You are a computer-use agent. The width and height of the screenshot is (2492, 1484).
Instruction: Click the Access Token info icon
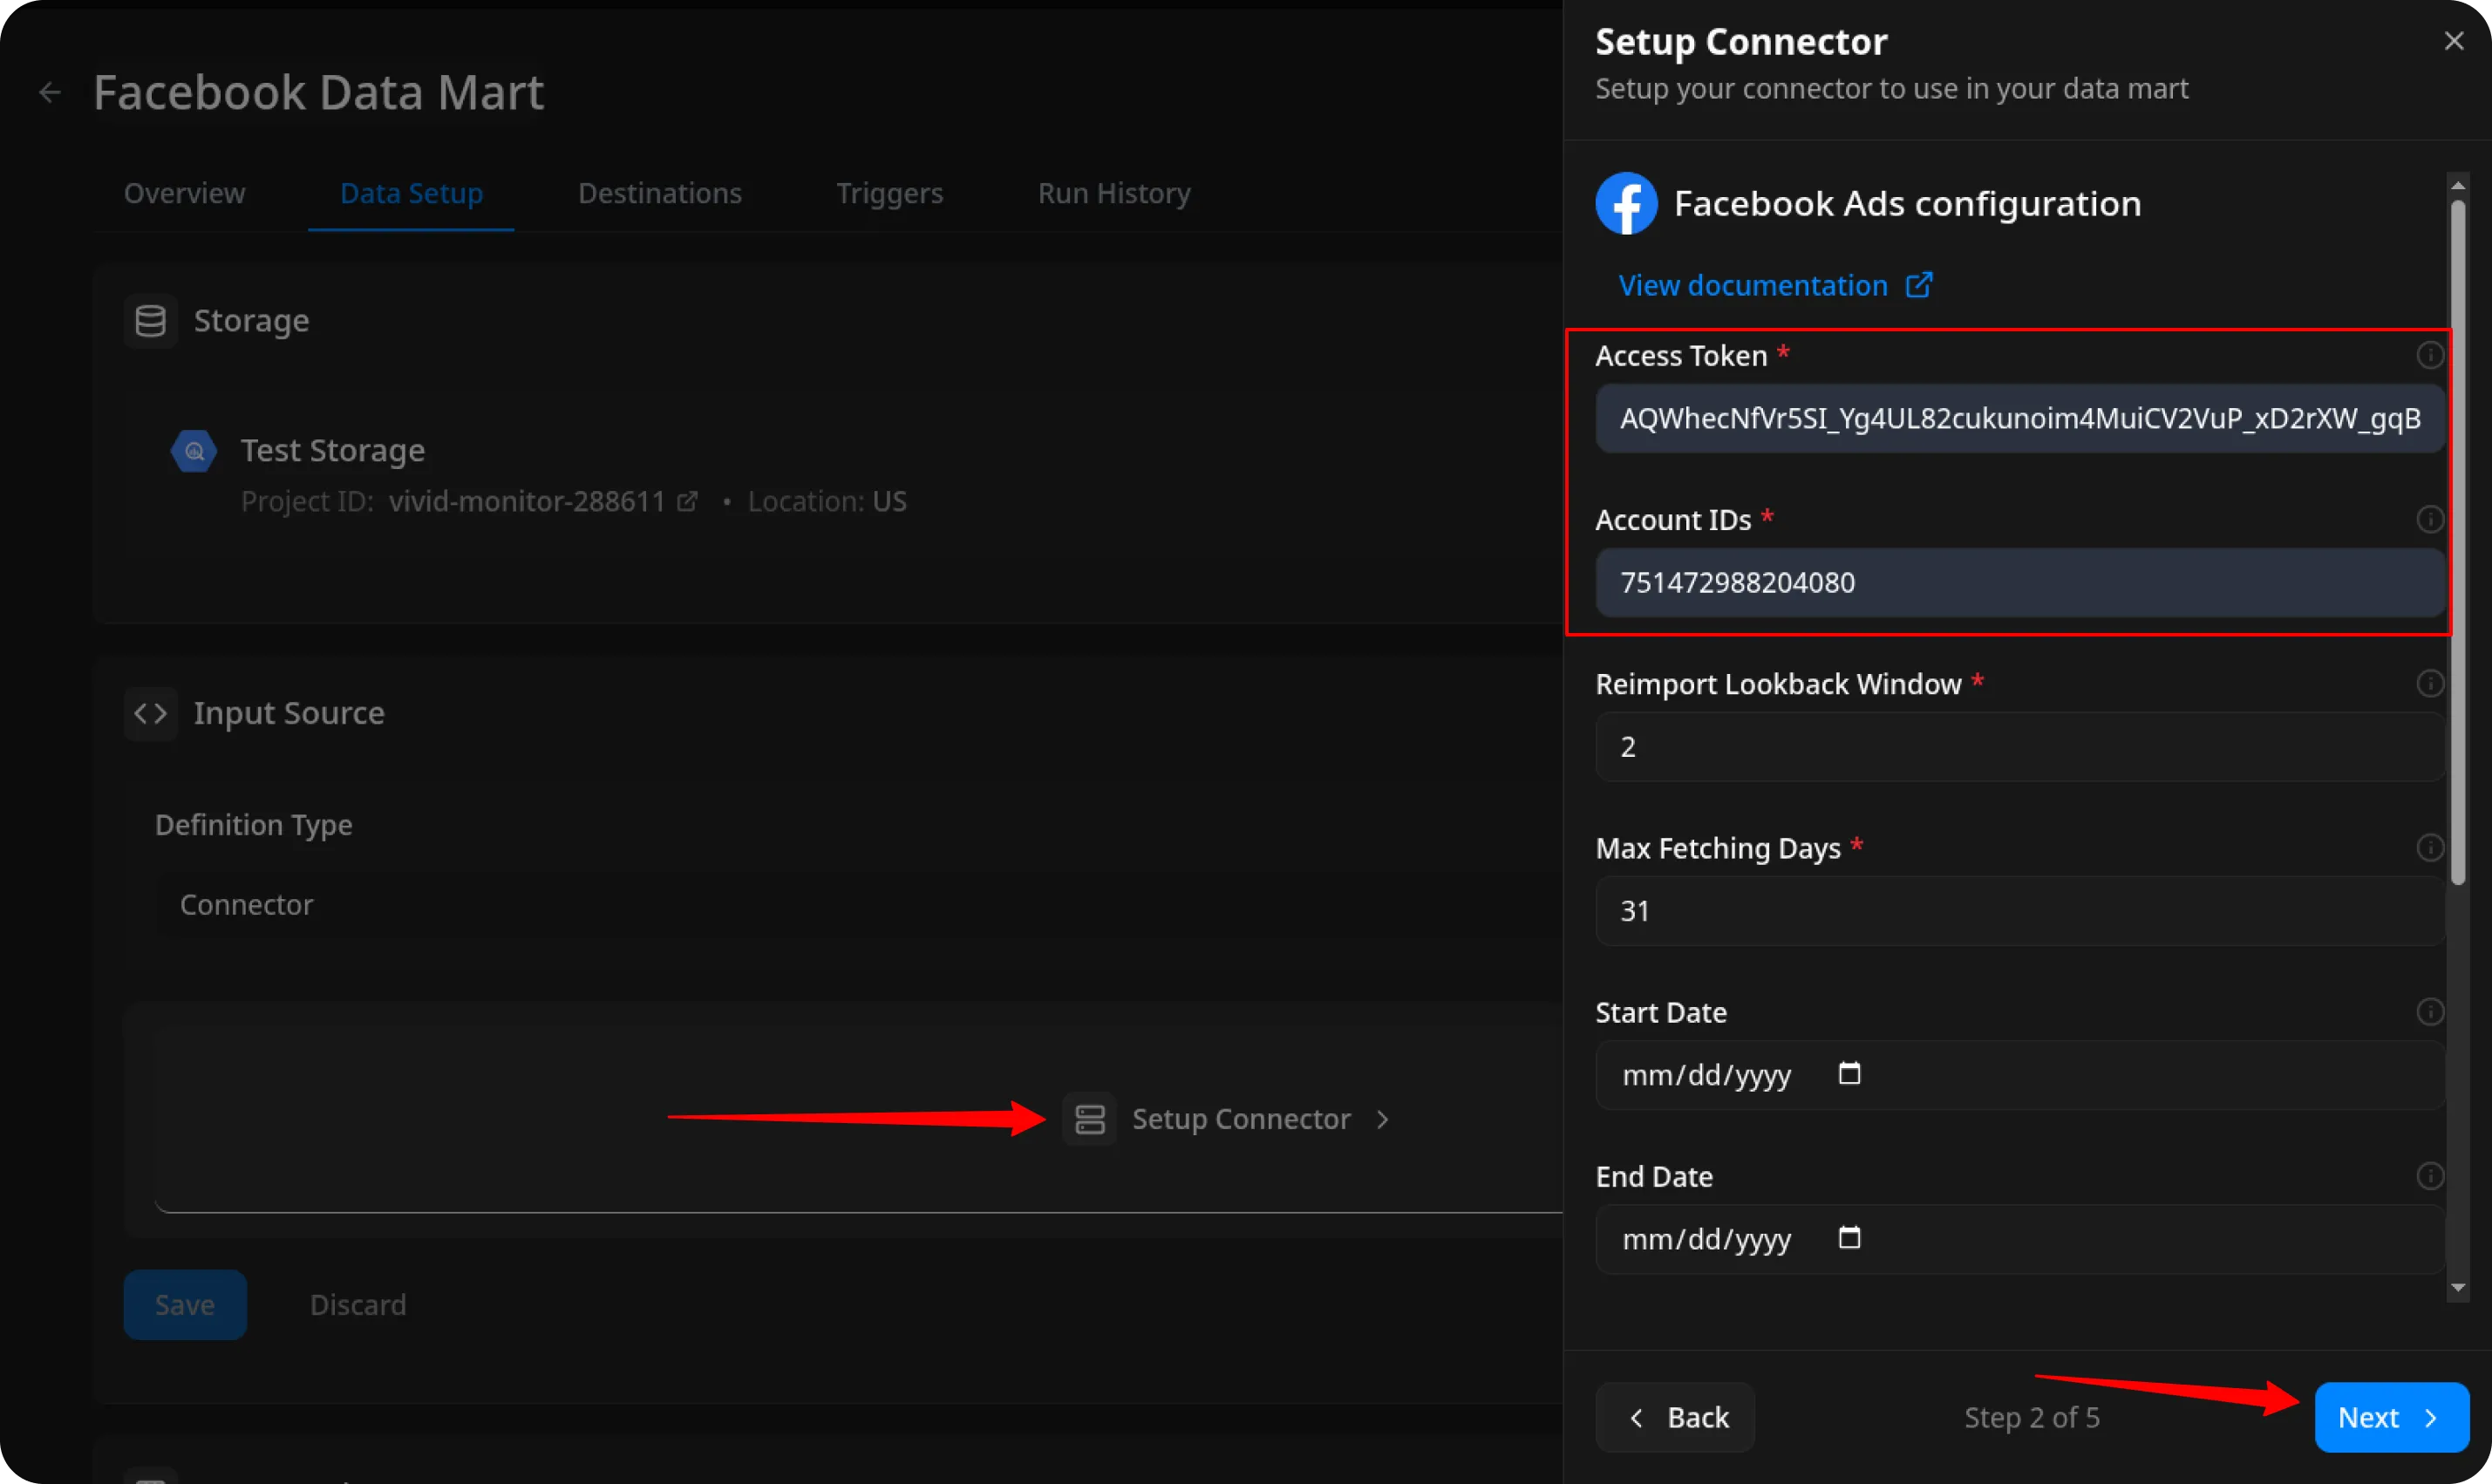(x=2429, y=355)
